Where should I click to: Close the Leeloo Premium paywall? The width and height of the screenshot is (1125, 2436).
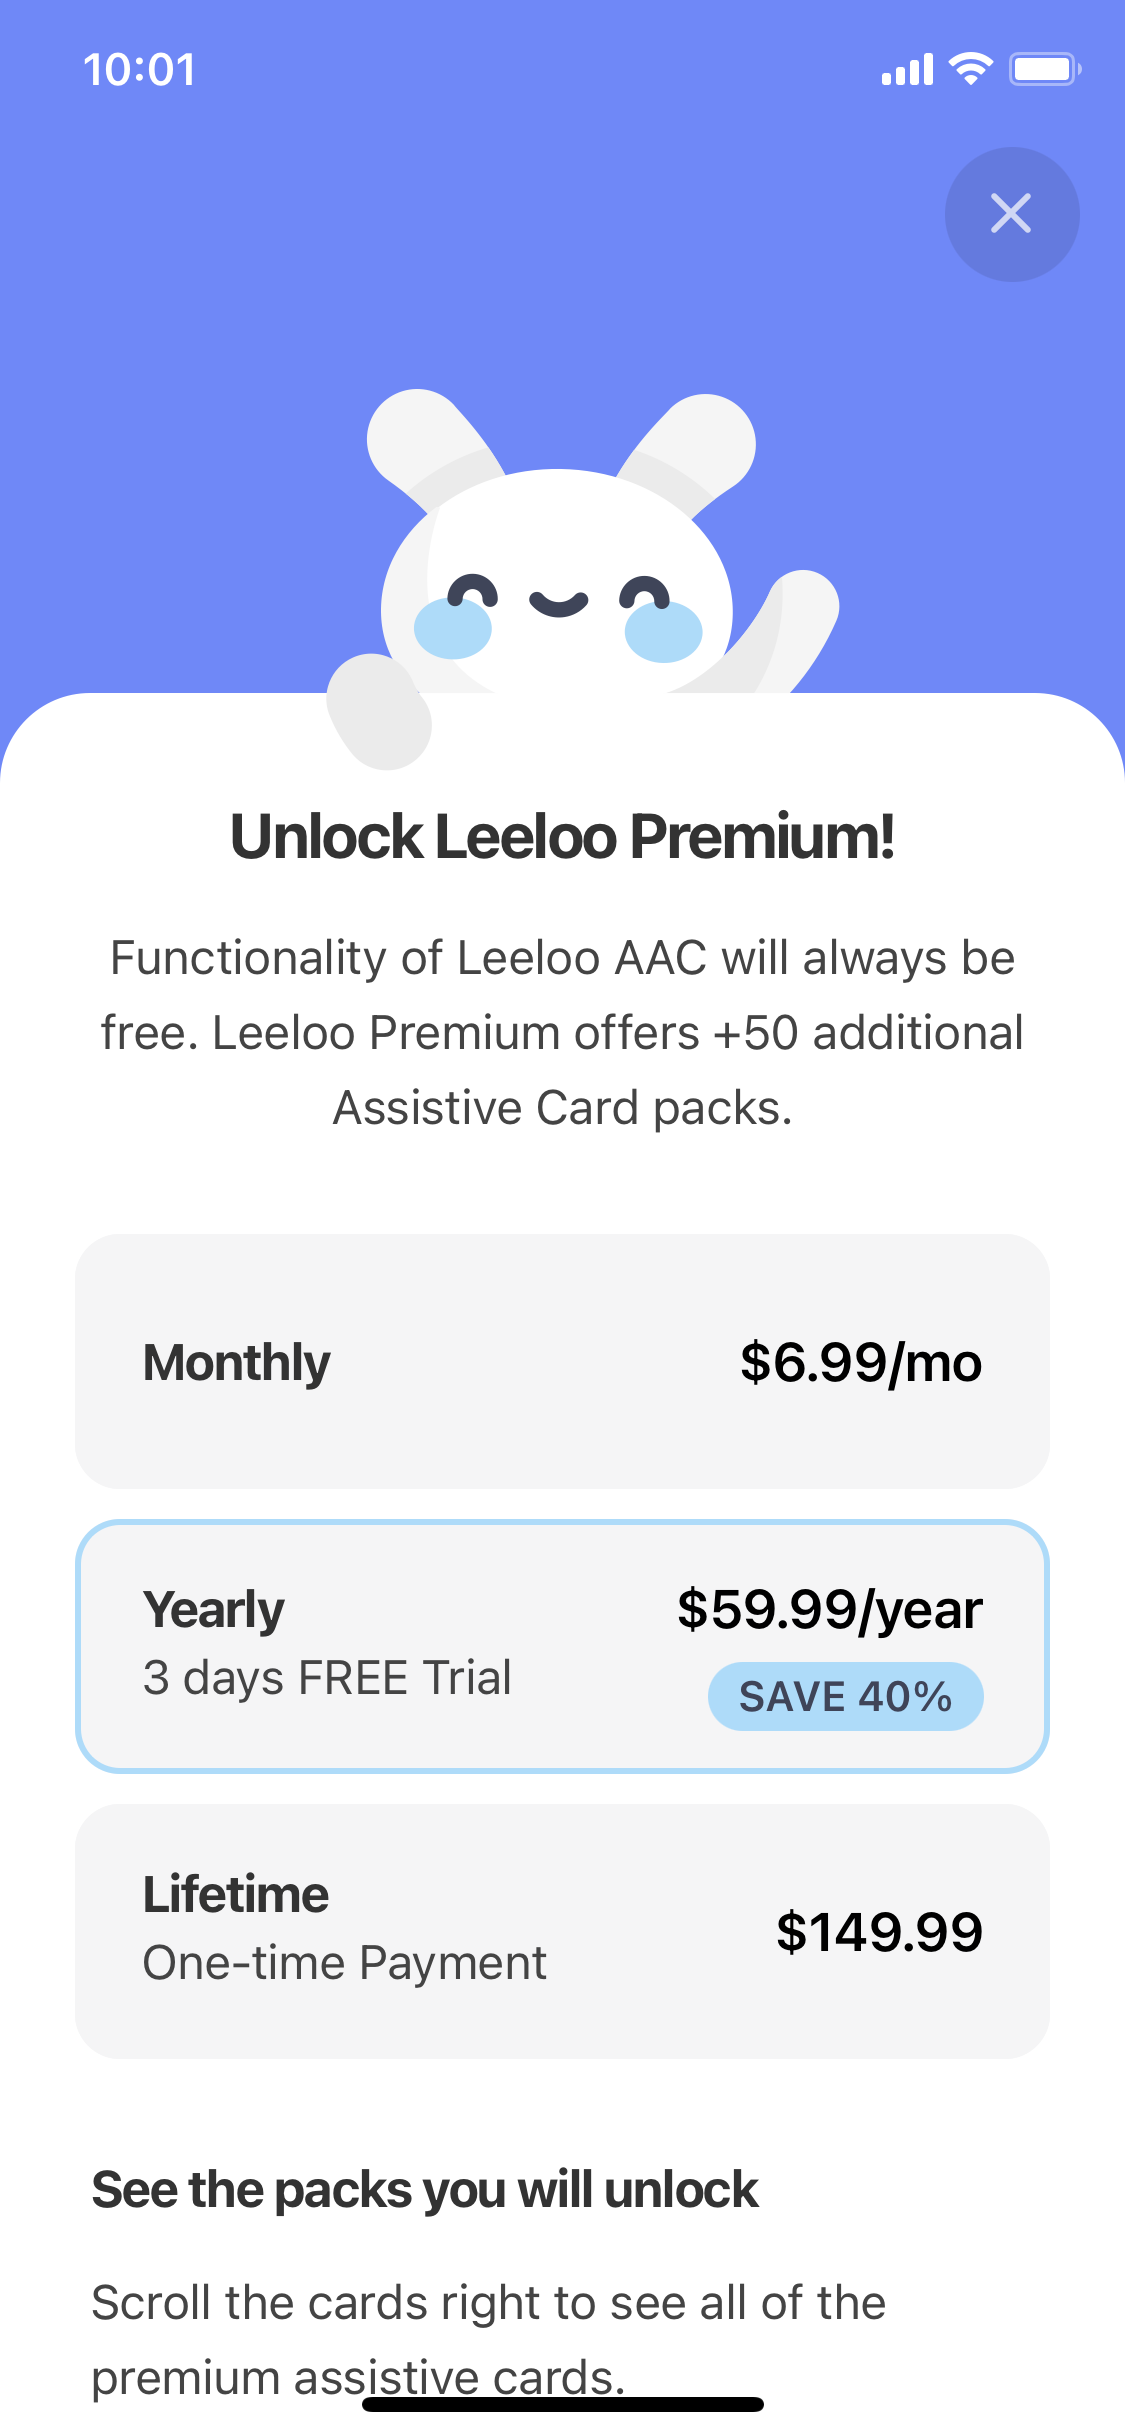point(1011,214)
